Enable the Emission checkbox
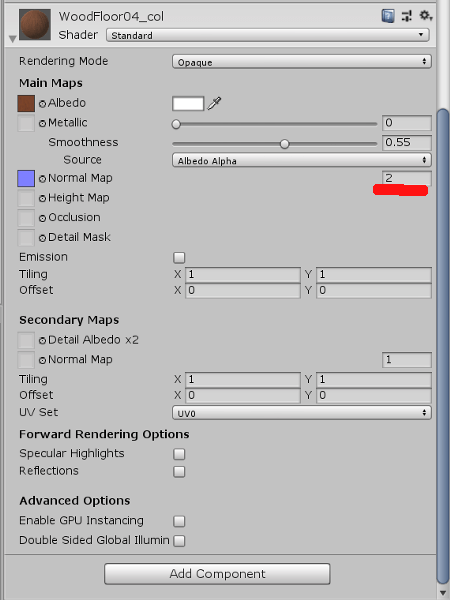 [179, 258]
